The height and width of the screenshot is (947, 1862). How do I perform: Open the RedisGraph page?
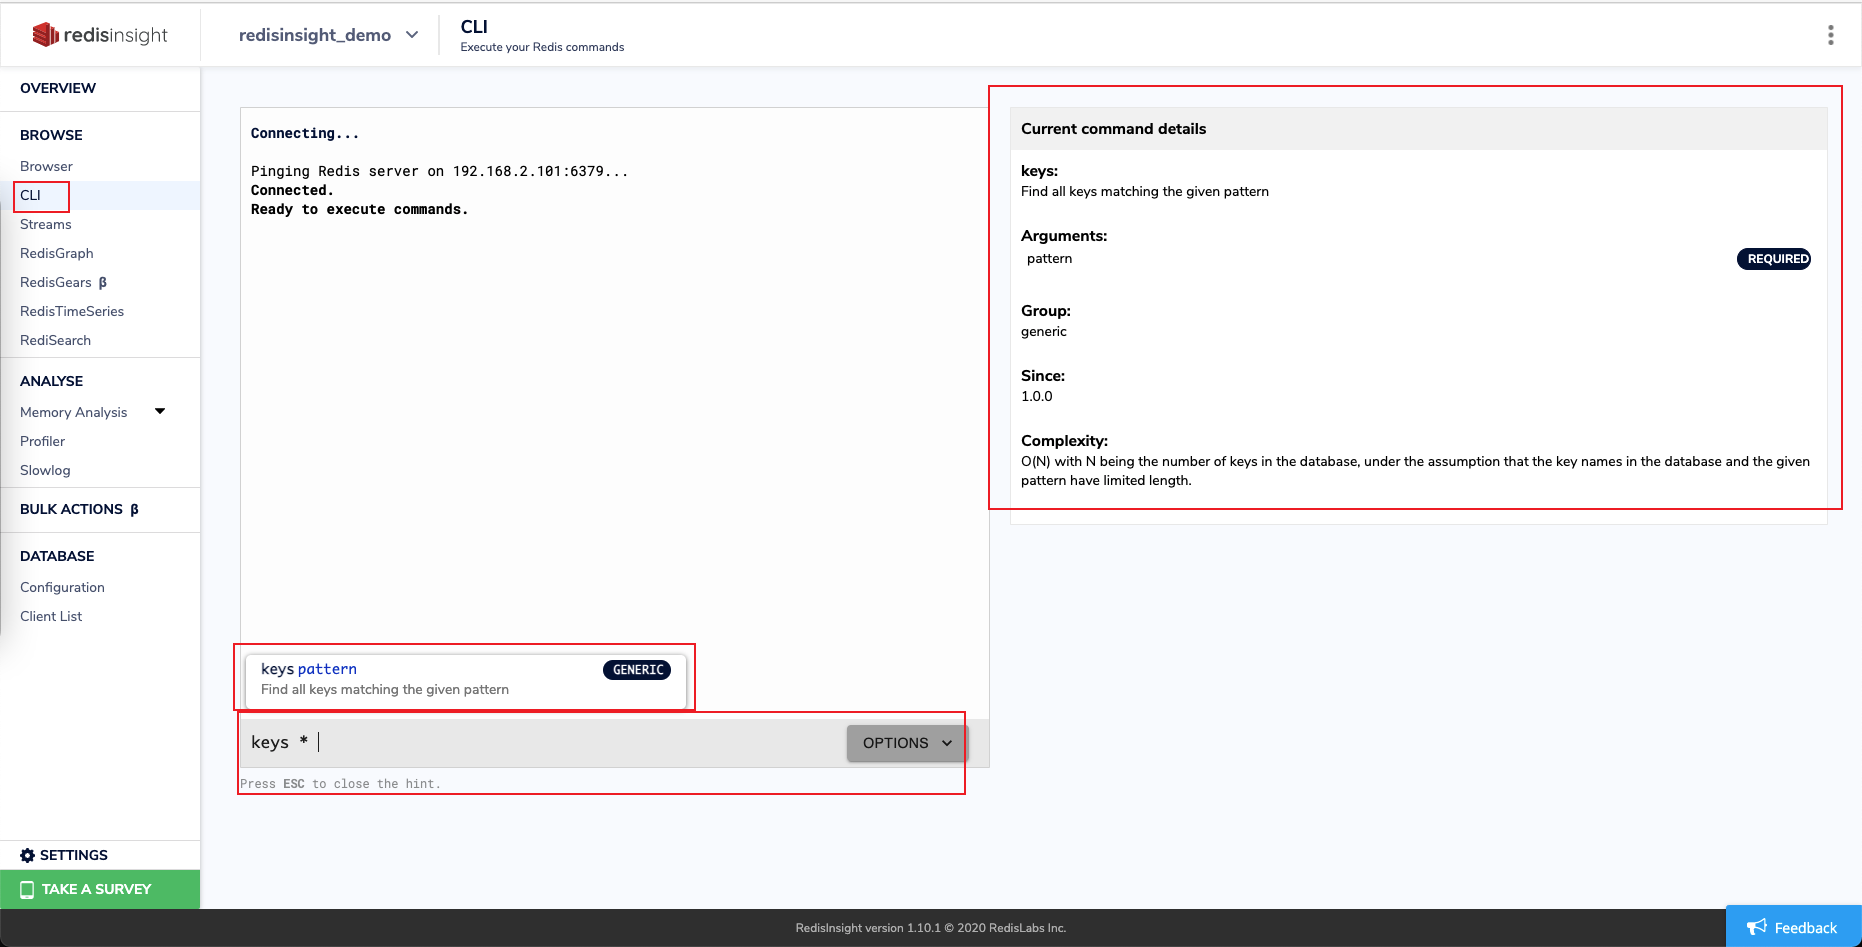[x=56, y=253]
